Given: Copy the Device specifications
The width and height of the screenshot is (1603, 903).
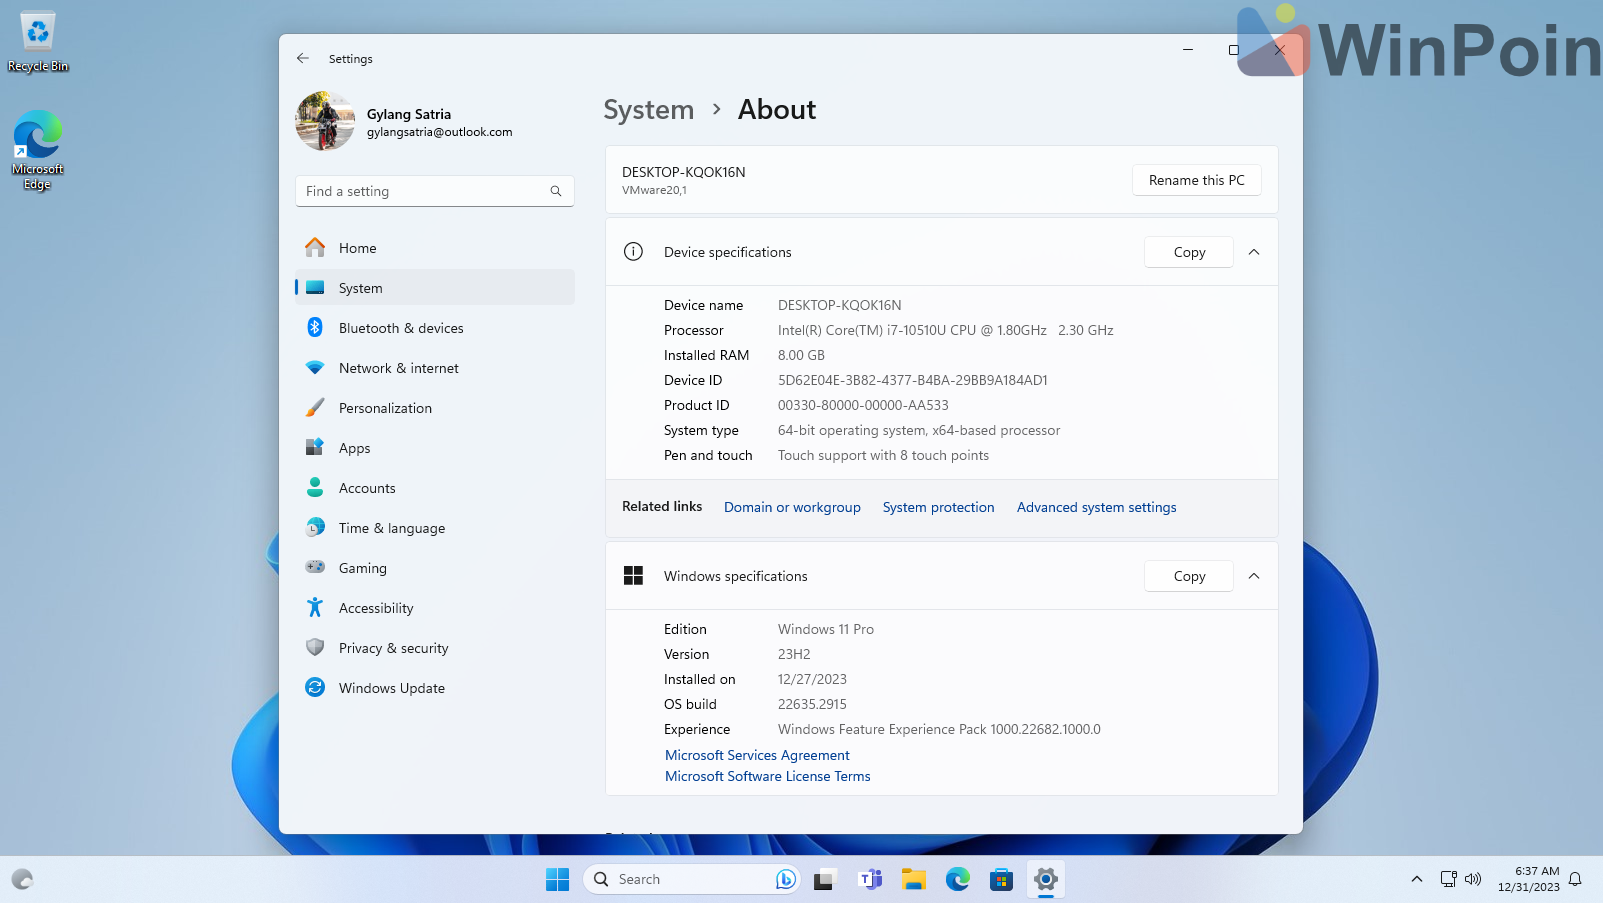Looking at the screenshot, I should coord(1188,252).
